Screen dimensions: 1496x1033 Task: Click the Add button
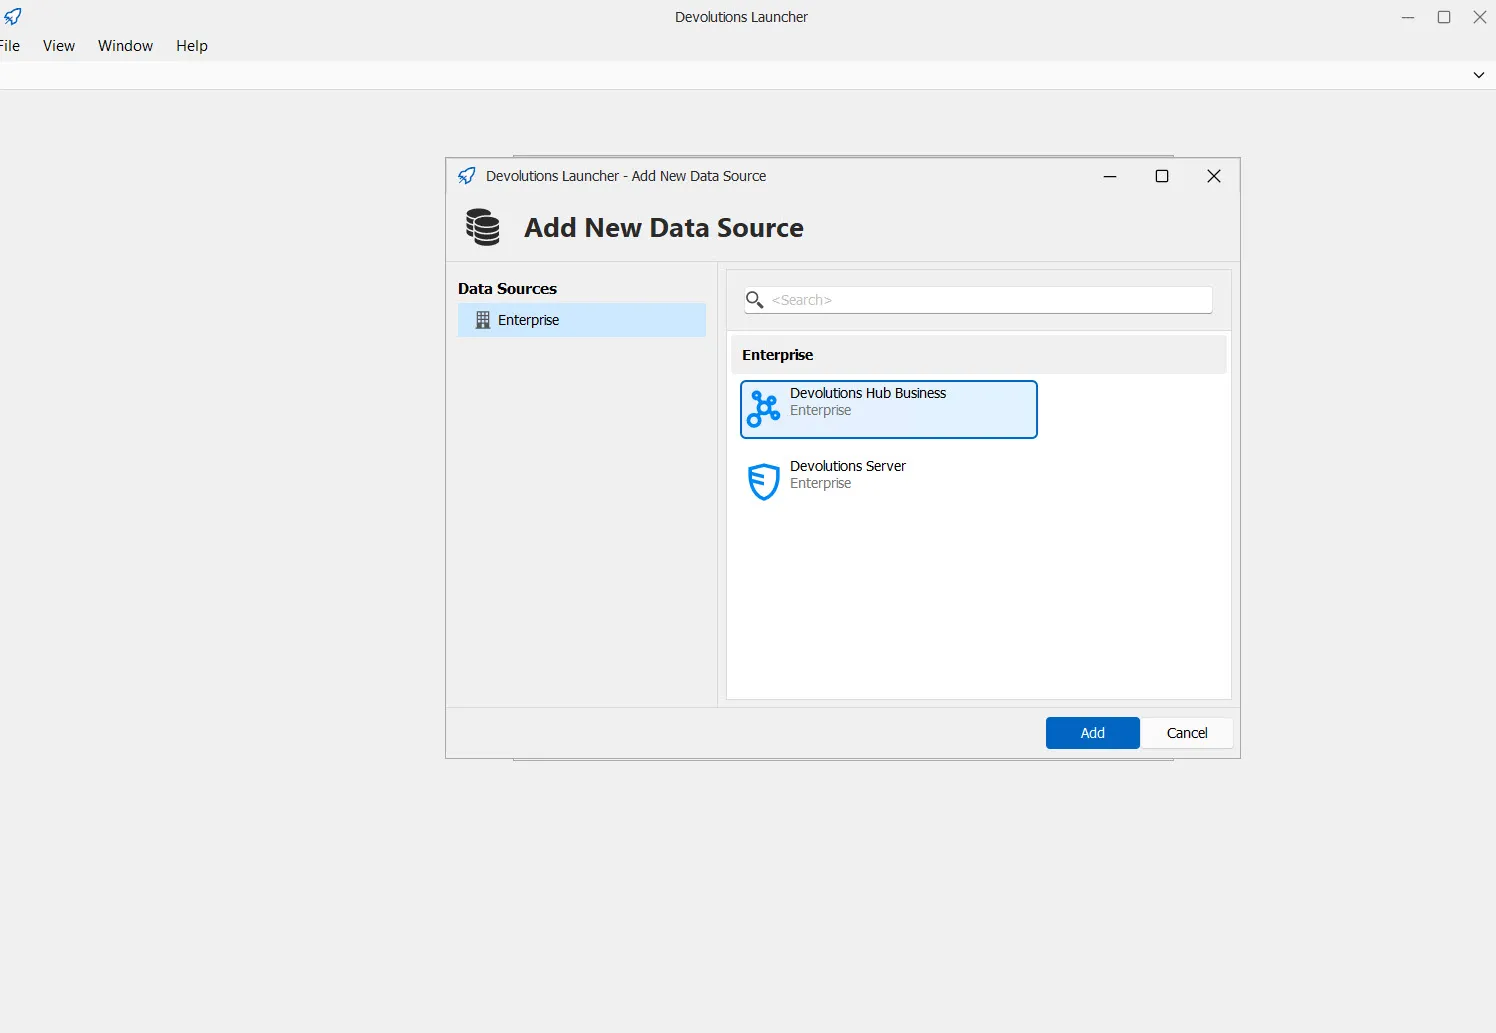pyautogui.click(x=1093, y=733)
